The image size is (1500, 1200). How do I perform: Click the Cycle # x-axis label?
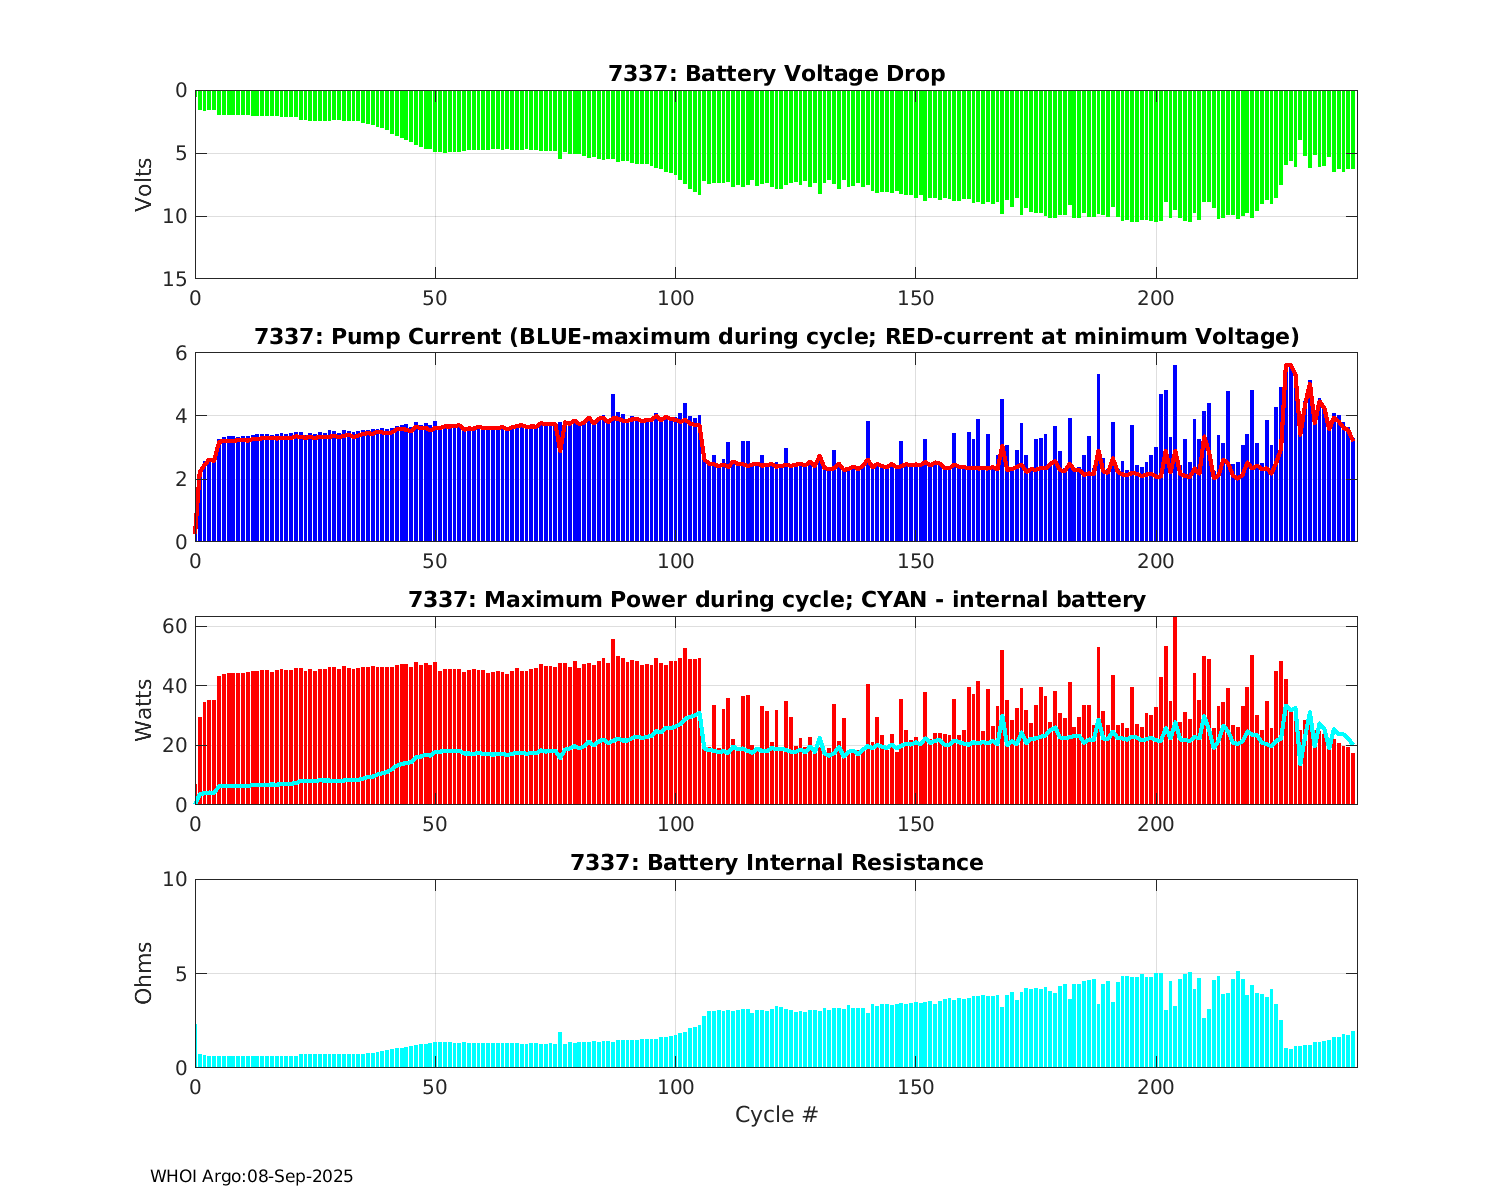[x=776, y=1115]
